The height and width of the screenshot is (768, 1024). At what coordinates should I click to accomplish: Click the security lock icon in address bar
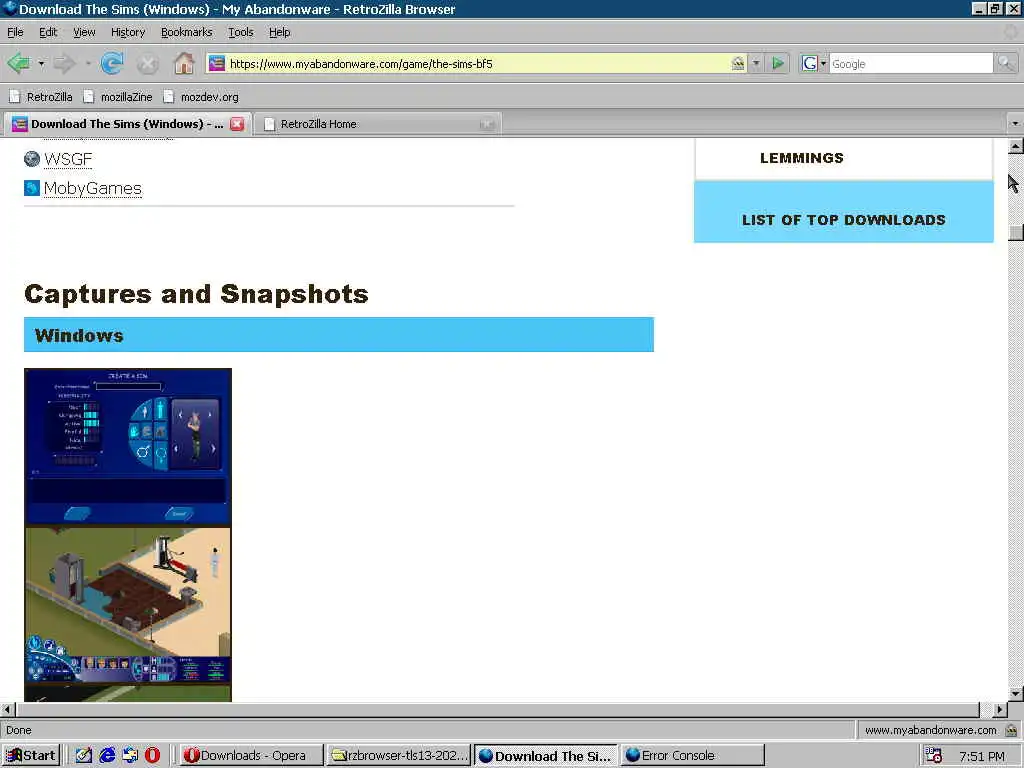pos(738,63)
